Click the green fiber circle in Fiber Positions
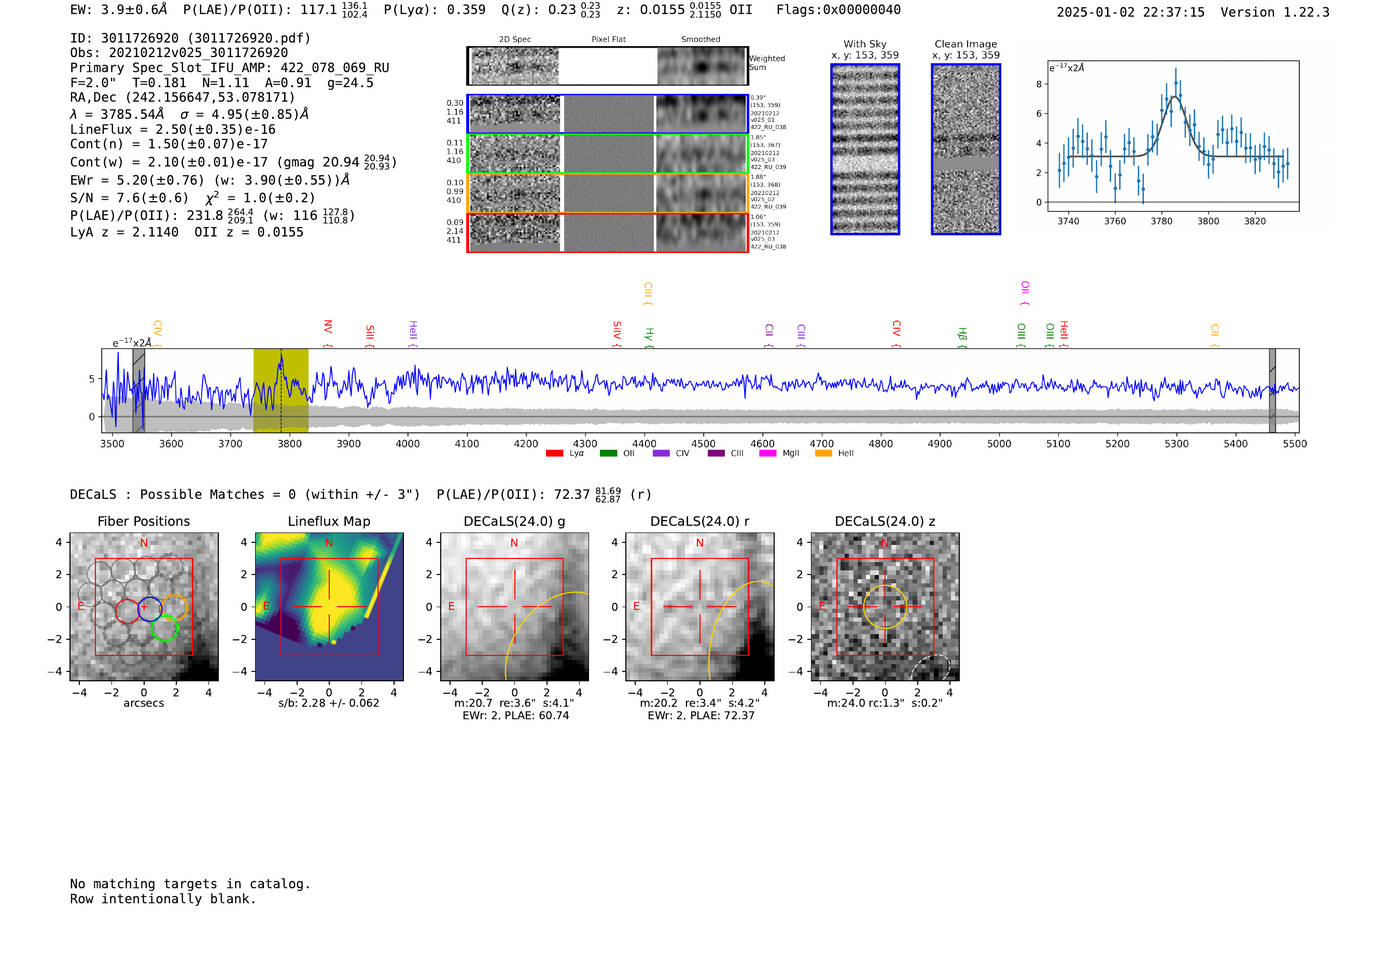1400x953 pixels. pyautogui.click(x=165, y=628)
